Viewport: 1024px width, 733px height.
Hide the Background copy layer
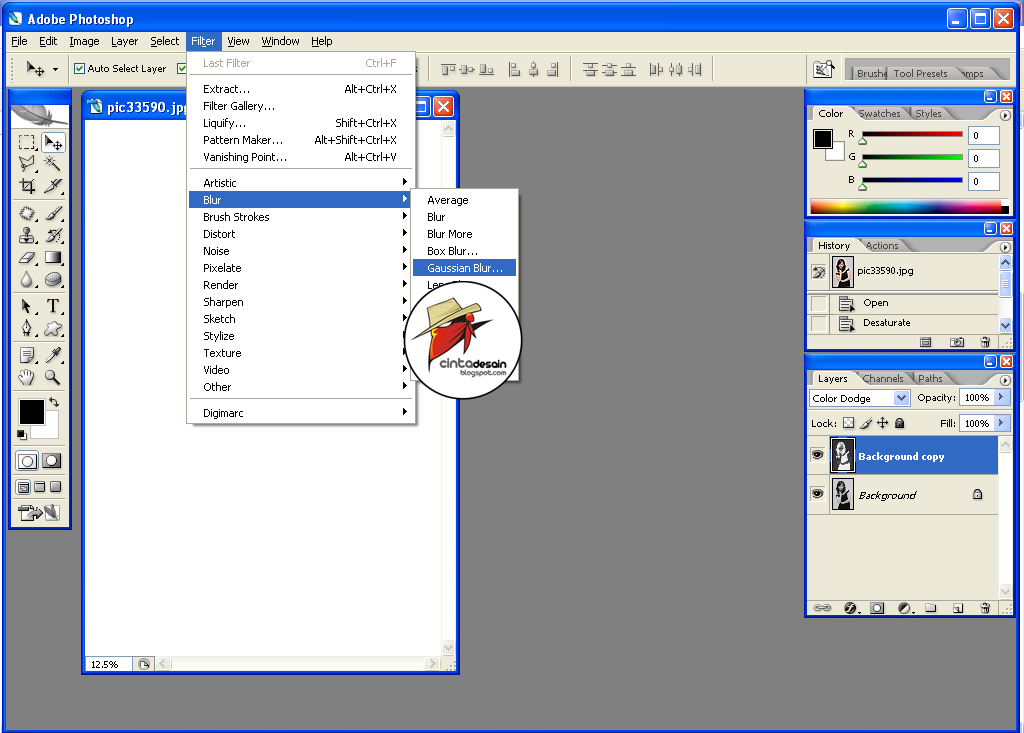[817, 455]
